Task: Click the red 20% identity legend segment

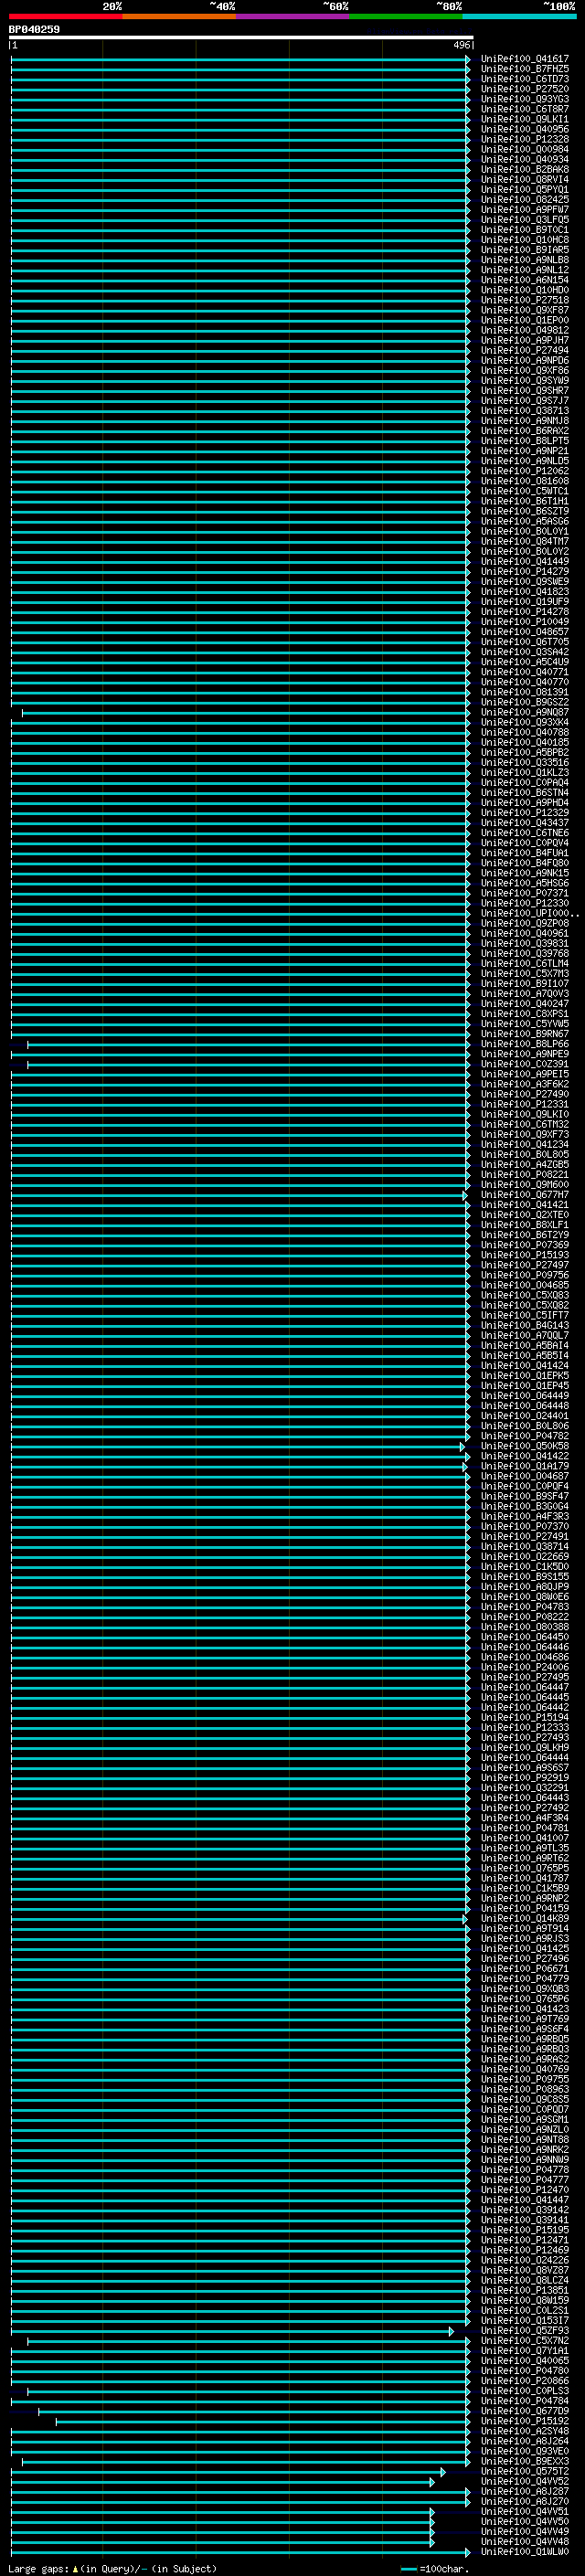Action: coord(65,16)
